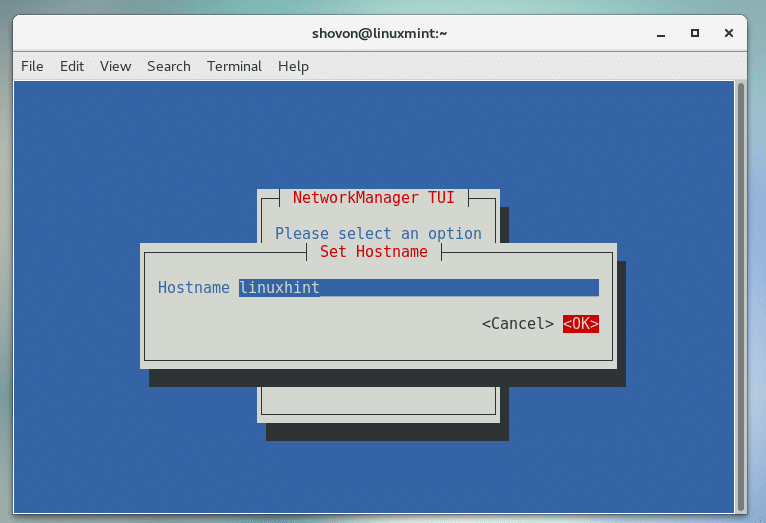Open the Terminal menu

coord(234,66)
